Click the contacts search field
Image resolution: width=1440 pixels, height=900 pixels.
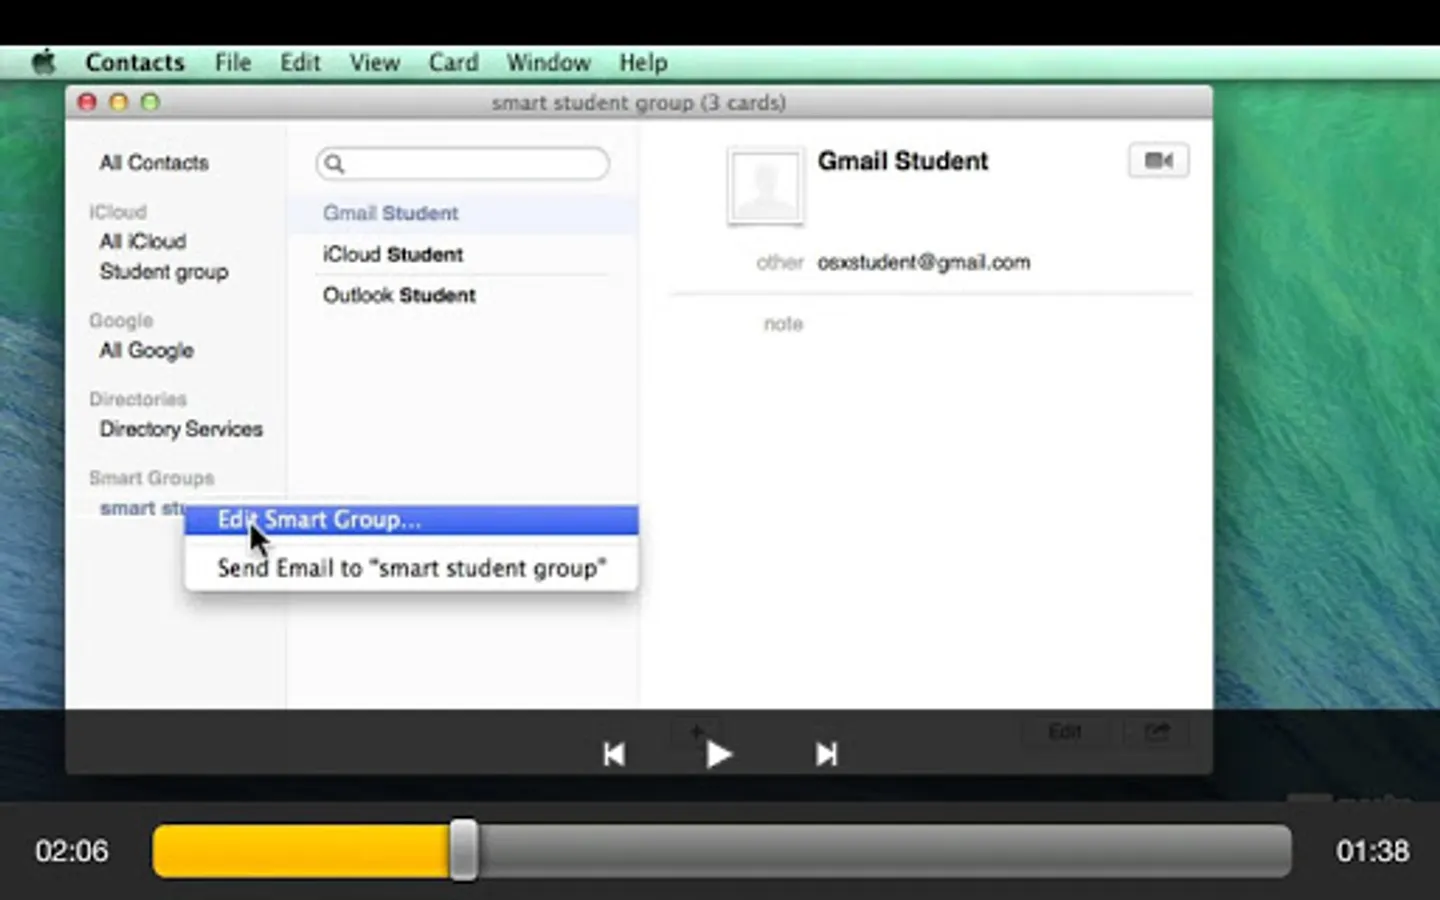(463, 164)
